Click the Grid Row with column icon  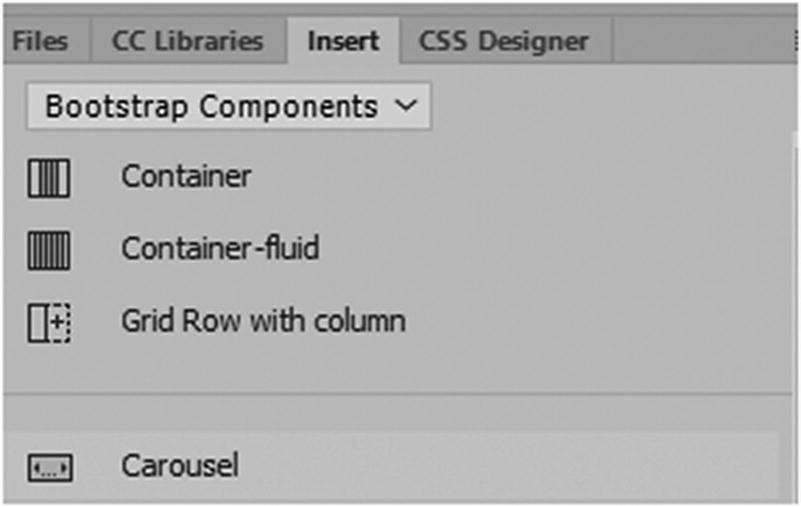pyautogui.click(x=49, y=322)
